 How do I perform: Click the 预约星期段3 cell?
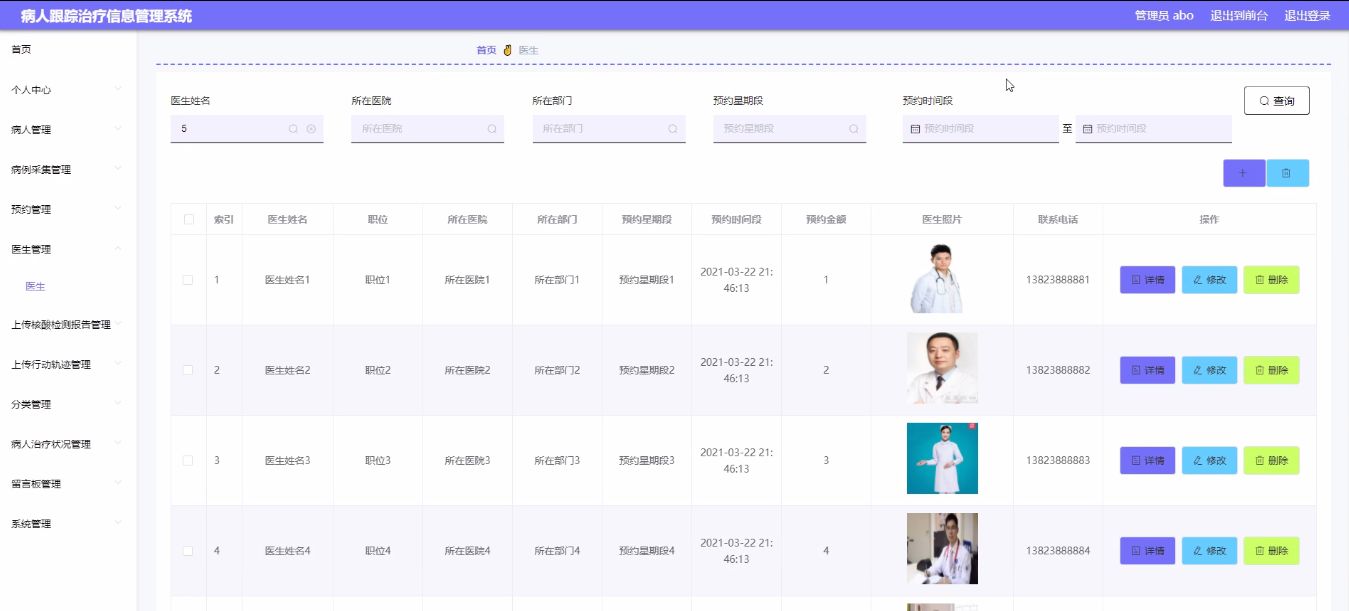[646, 460]
